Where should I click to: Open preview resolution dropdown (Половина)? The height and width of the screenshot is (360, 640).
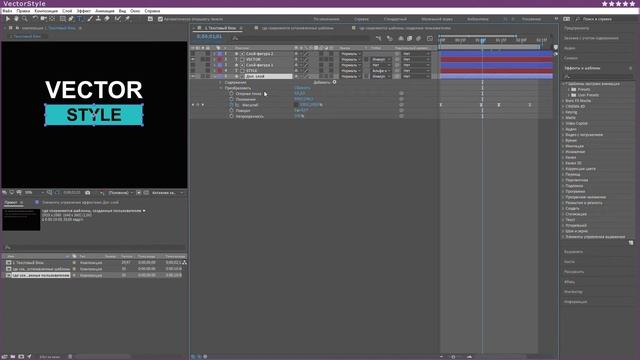pos(120,193)
